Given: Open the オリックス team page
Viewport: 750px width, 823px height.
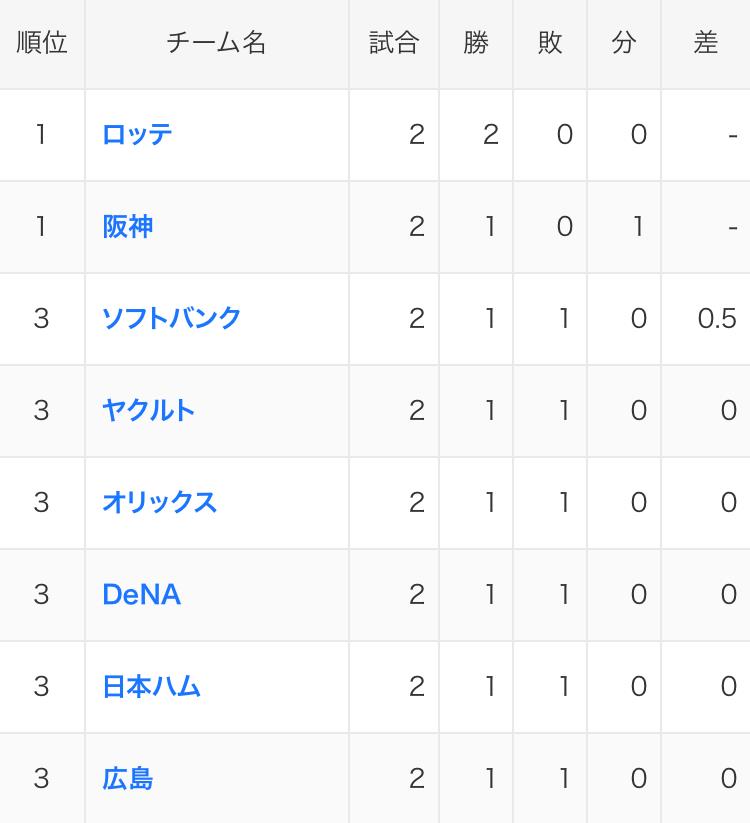Looking at the screenshot, I should pos(160,503).
